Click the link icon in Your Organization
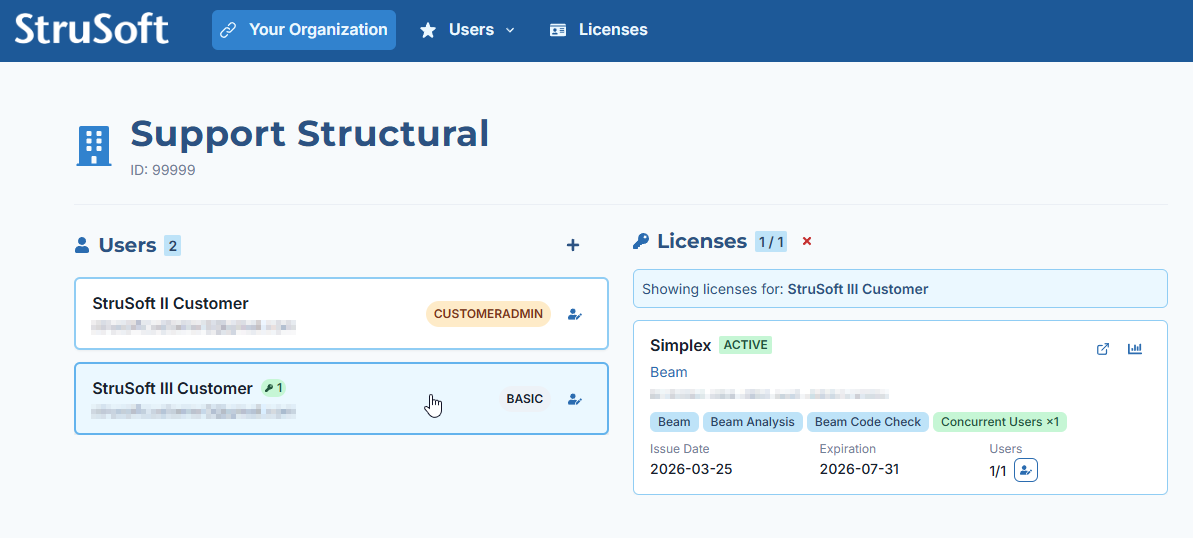1193x538 pixels. (227, 30)
